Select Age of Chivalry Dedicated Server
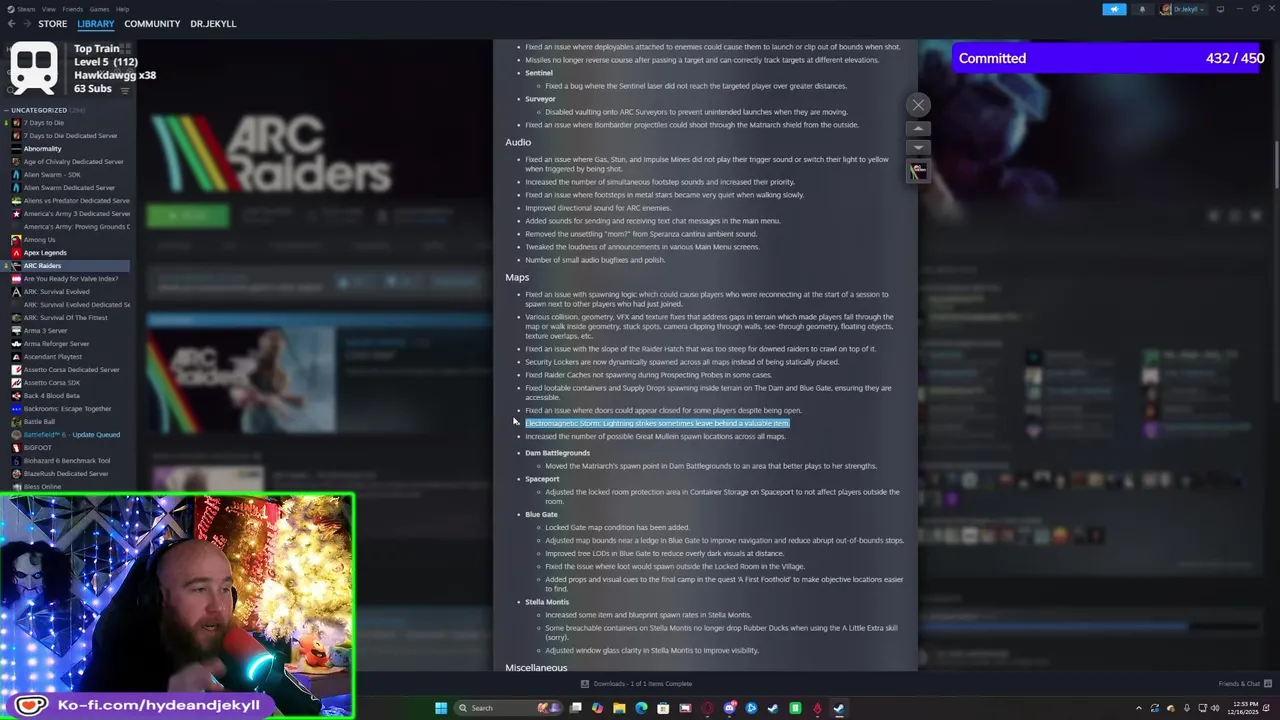The height and width of the screenshot is (720, 1280). (73, 162)
